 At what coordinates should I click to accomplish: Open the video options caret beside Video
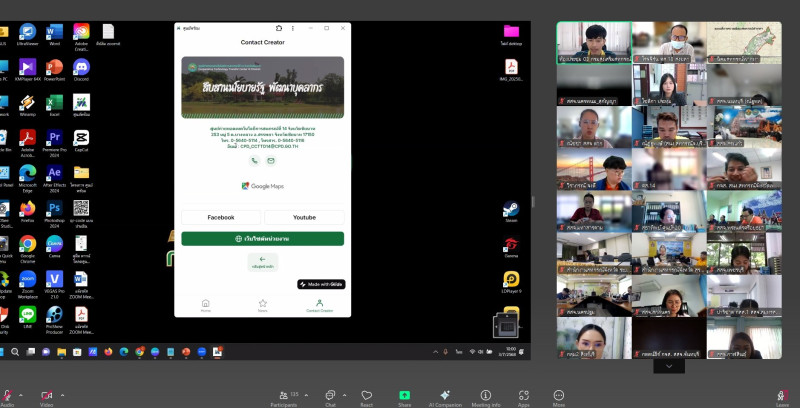[62, 395]
